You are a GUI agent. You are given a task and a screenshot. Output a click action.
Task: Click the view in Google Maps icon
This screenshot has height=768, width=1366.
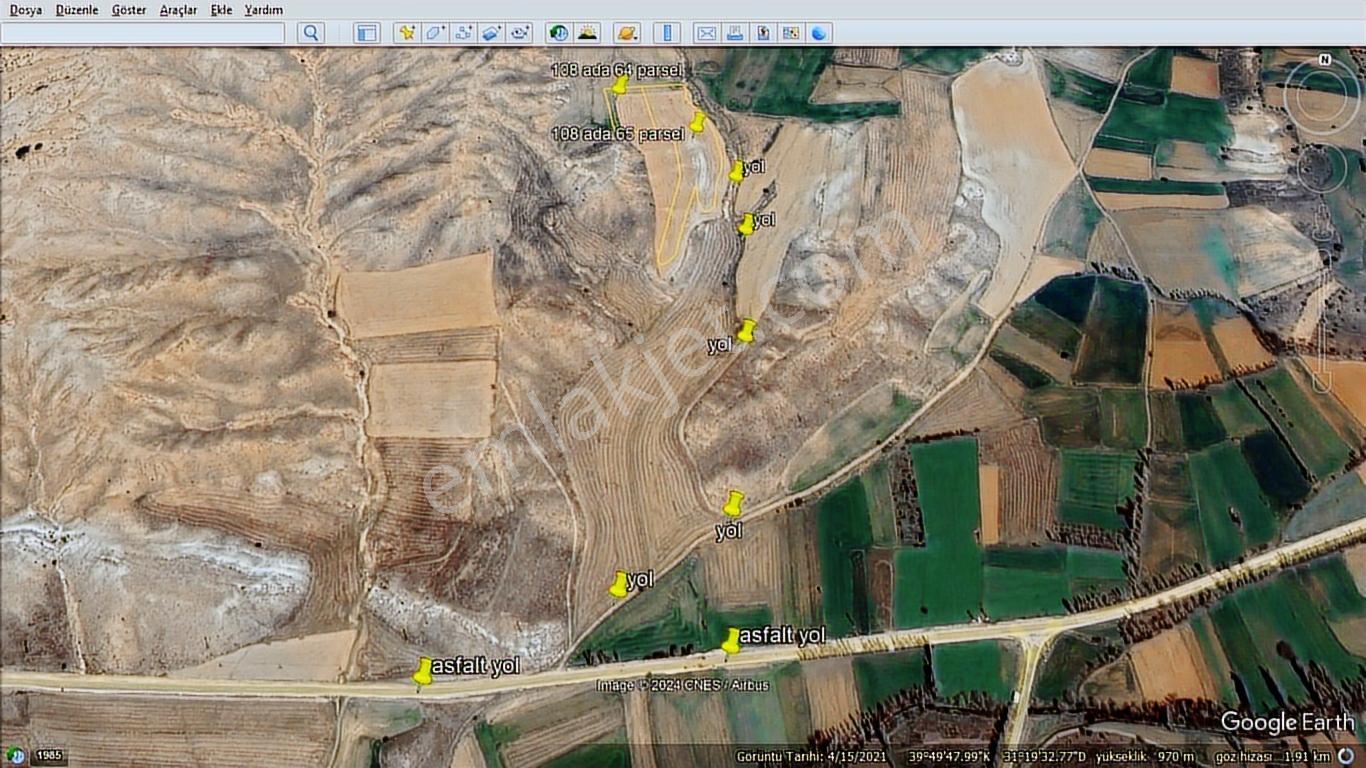(791, 33)
